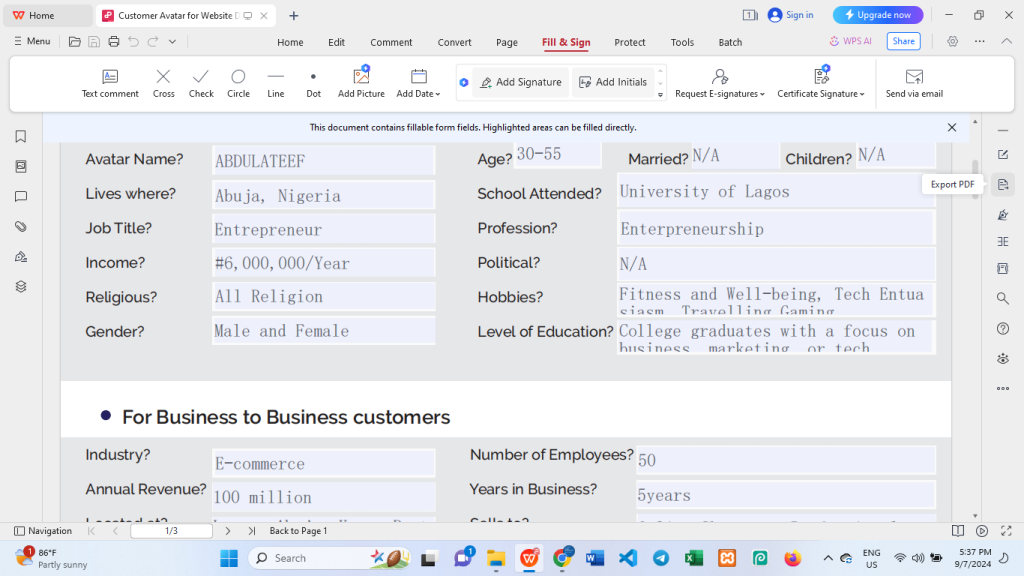Enter fullscreen view icon in the status bar
1024x576 pixels.
pos(1006,531)
